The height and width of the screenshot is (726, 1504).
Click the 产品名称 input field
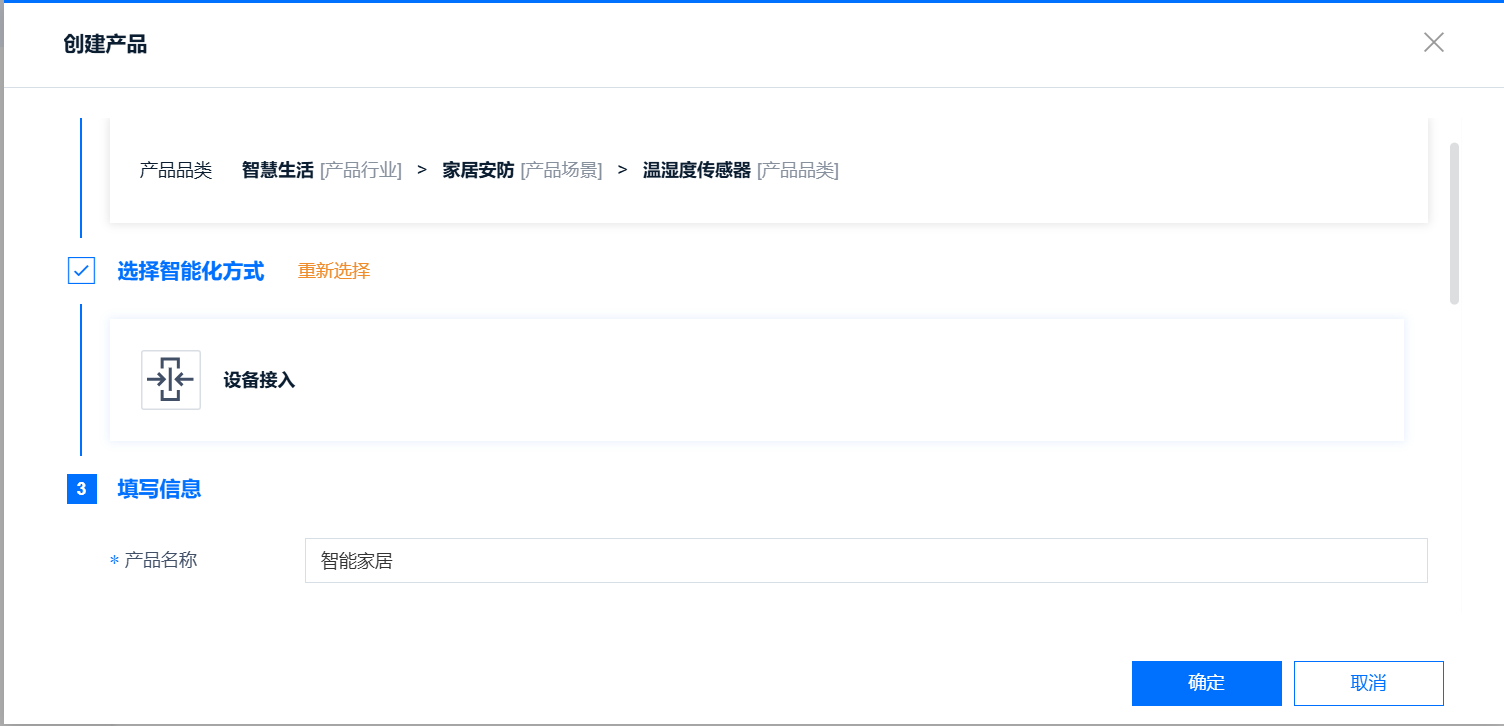[866, 561]
